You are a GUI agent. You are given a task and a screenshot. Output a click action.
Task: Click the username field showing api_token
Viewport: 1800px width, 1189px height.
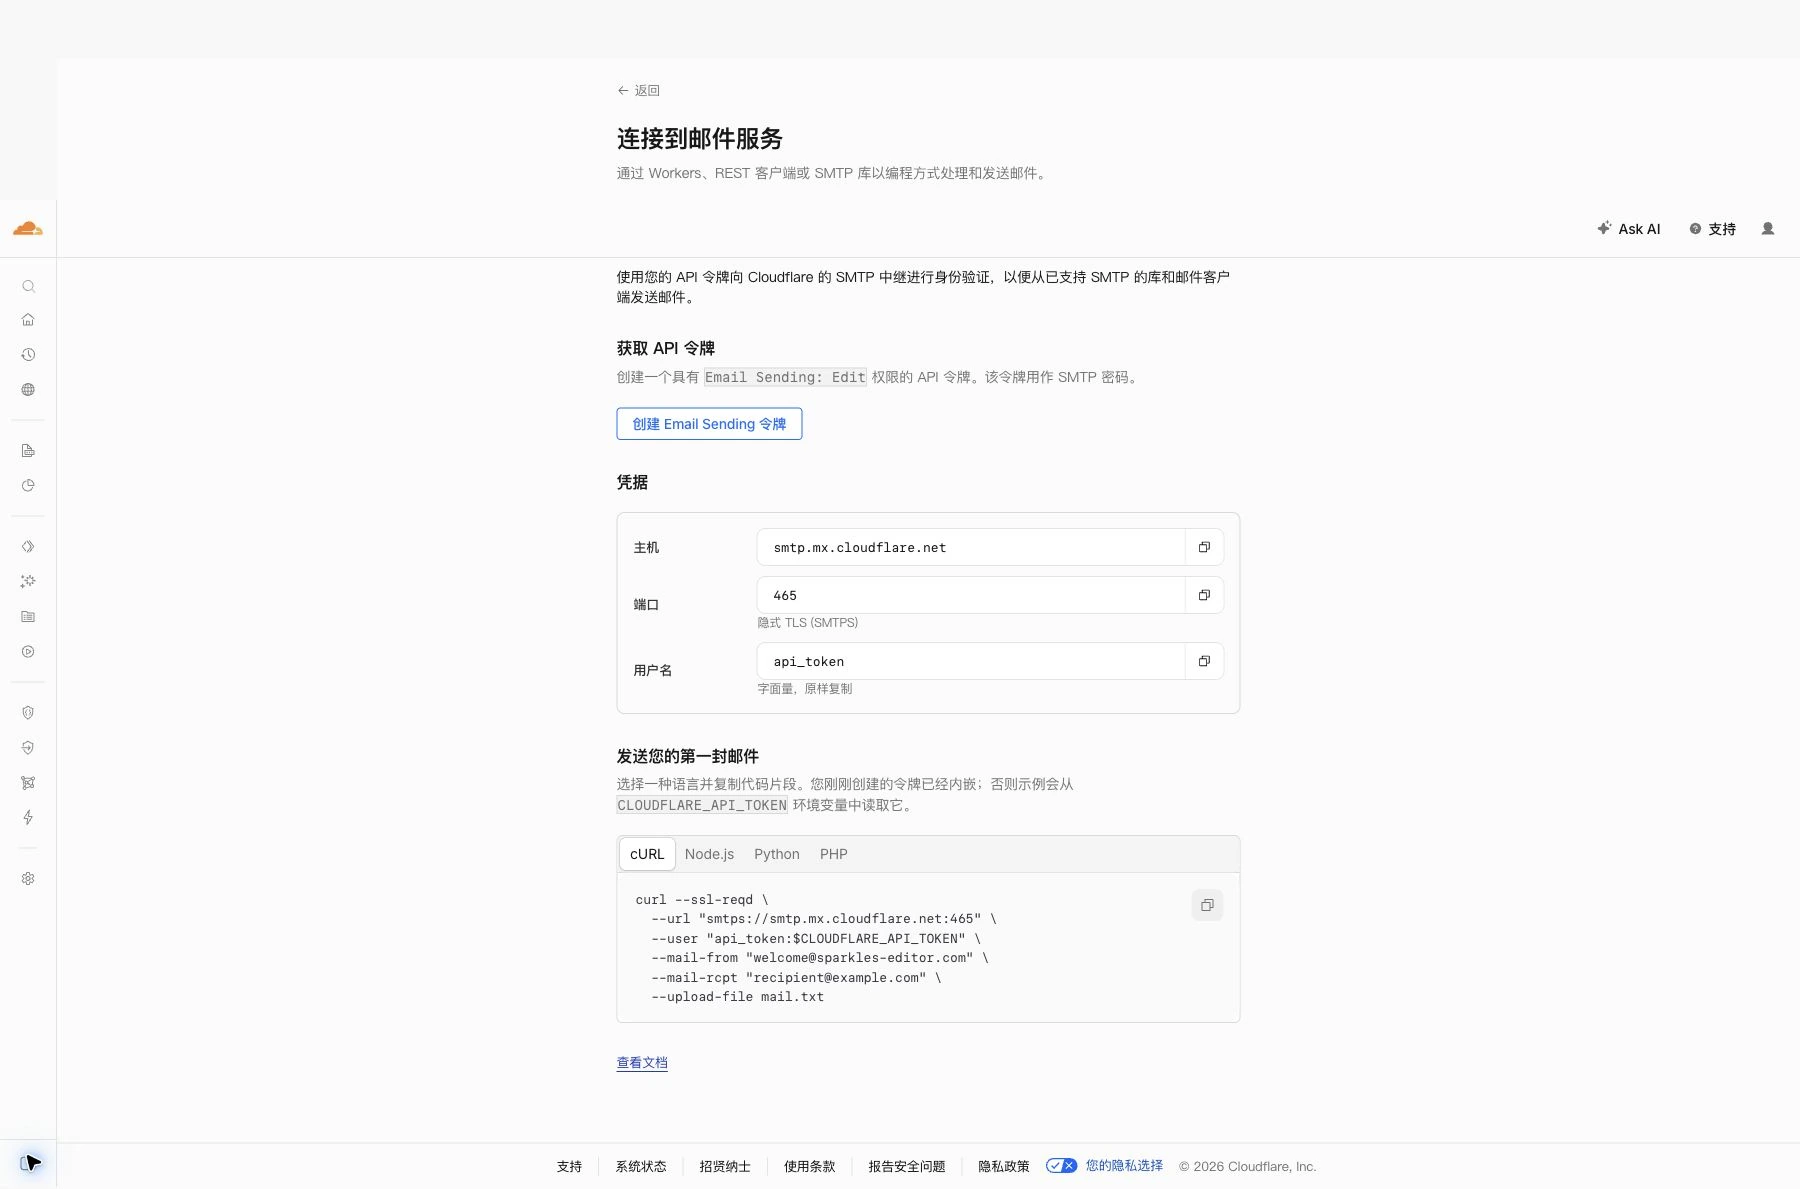971,661
